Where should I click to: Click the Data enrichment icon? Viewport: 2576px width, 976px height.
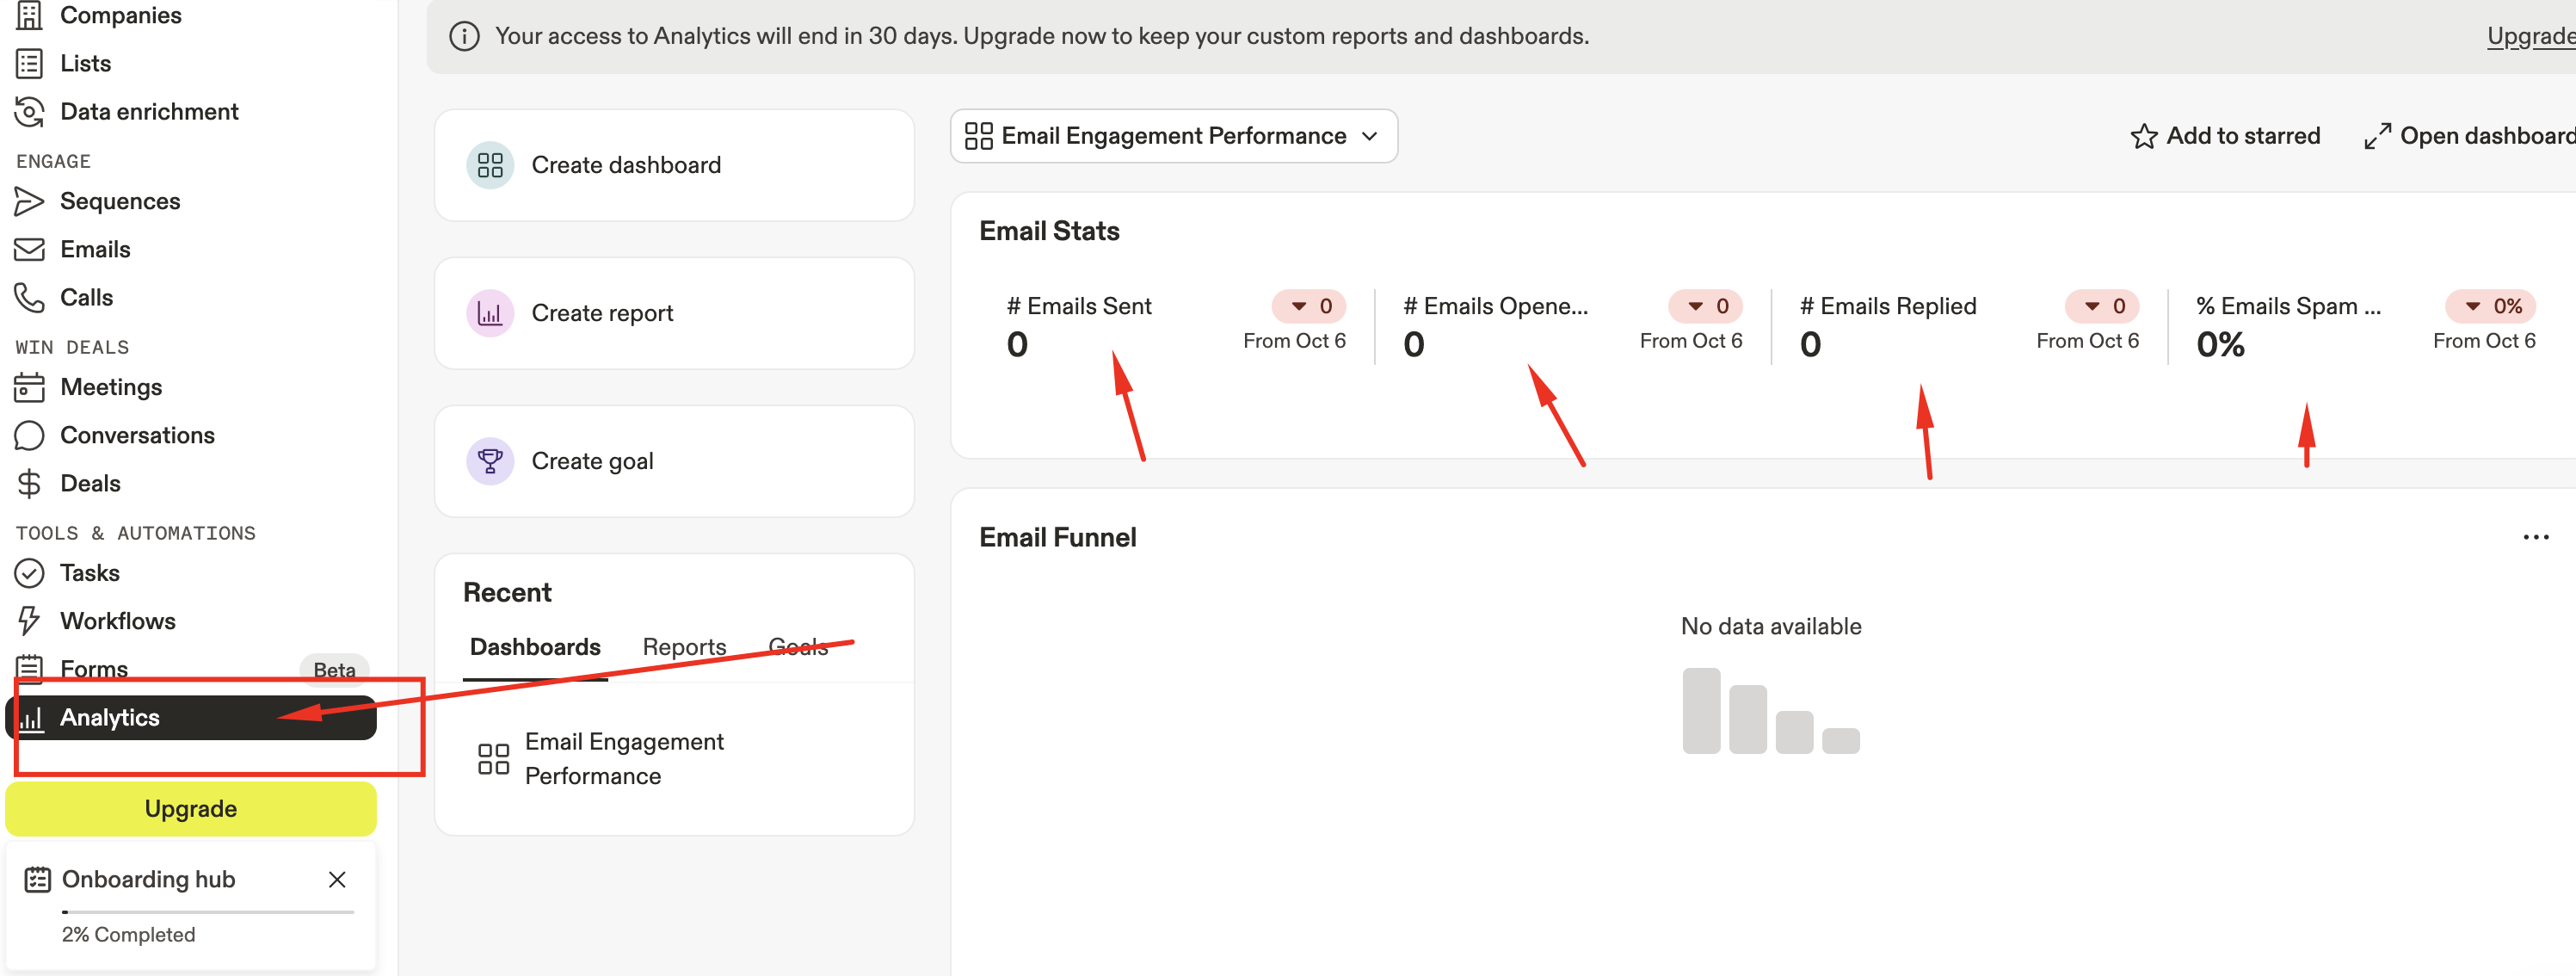tap(29, 112)
